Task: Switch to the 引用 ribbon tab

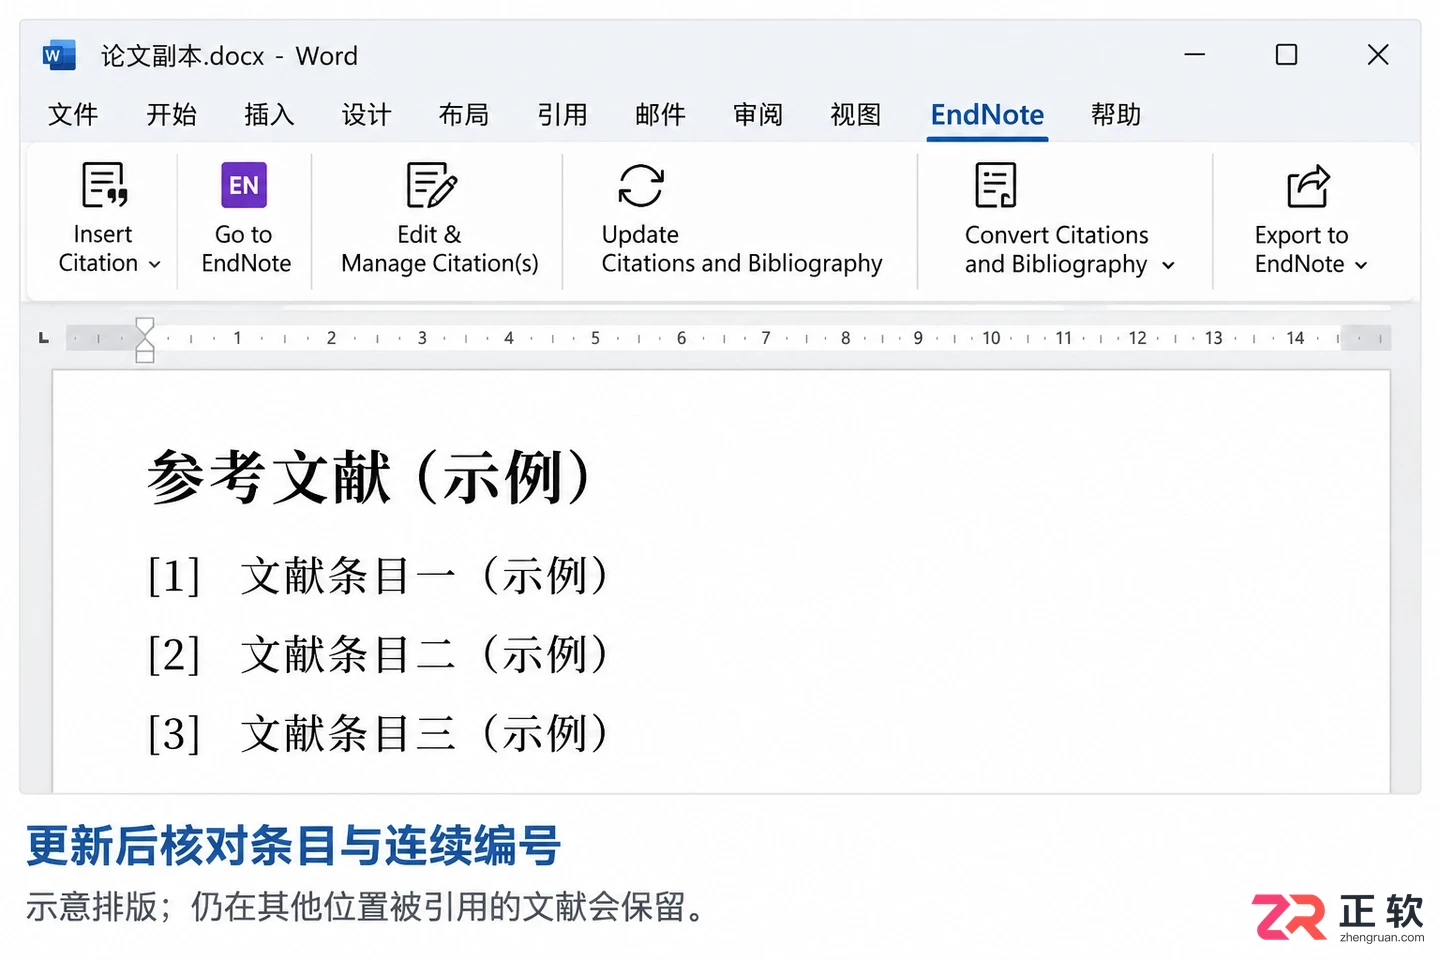Action: pos(562,115)
